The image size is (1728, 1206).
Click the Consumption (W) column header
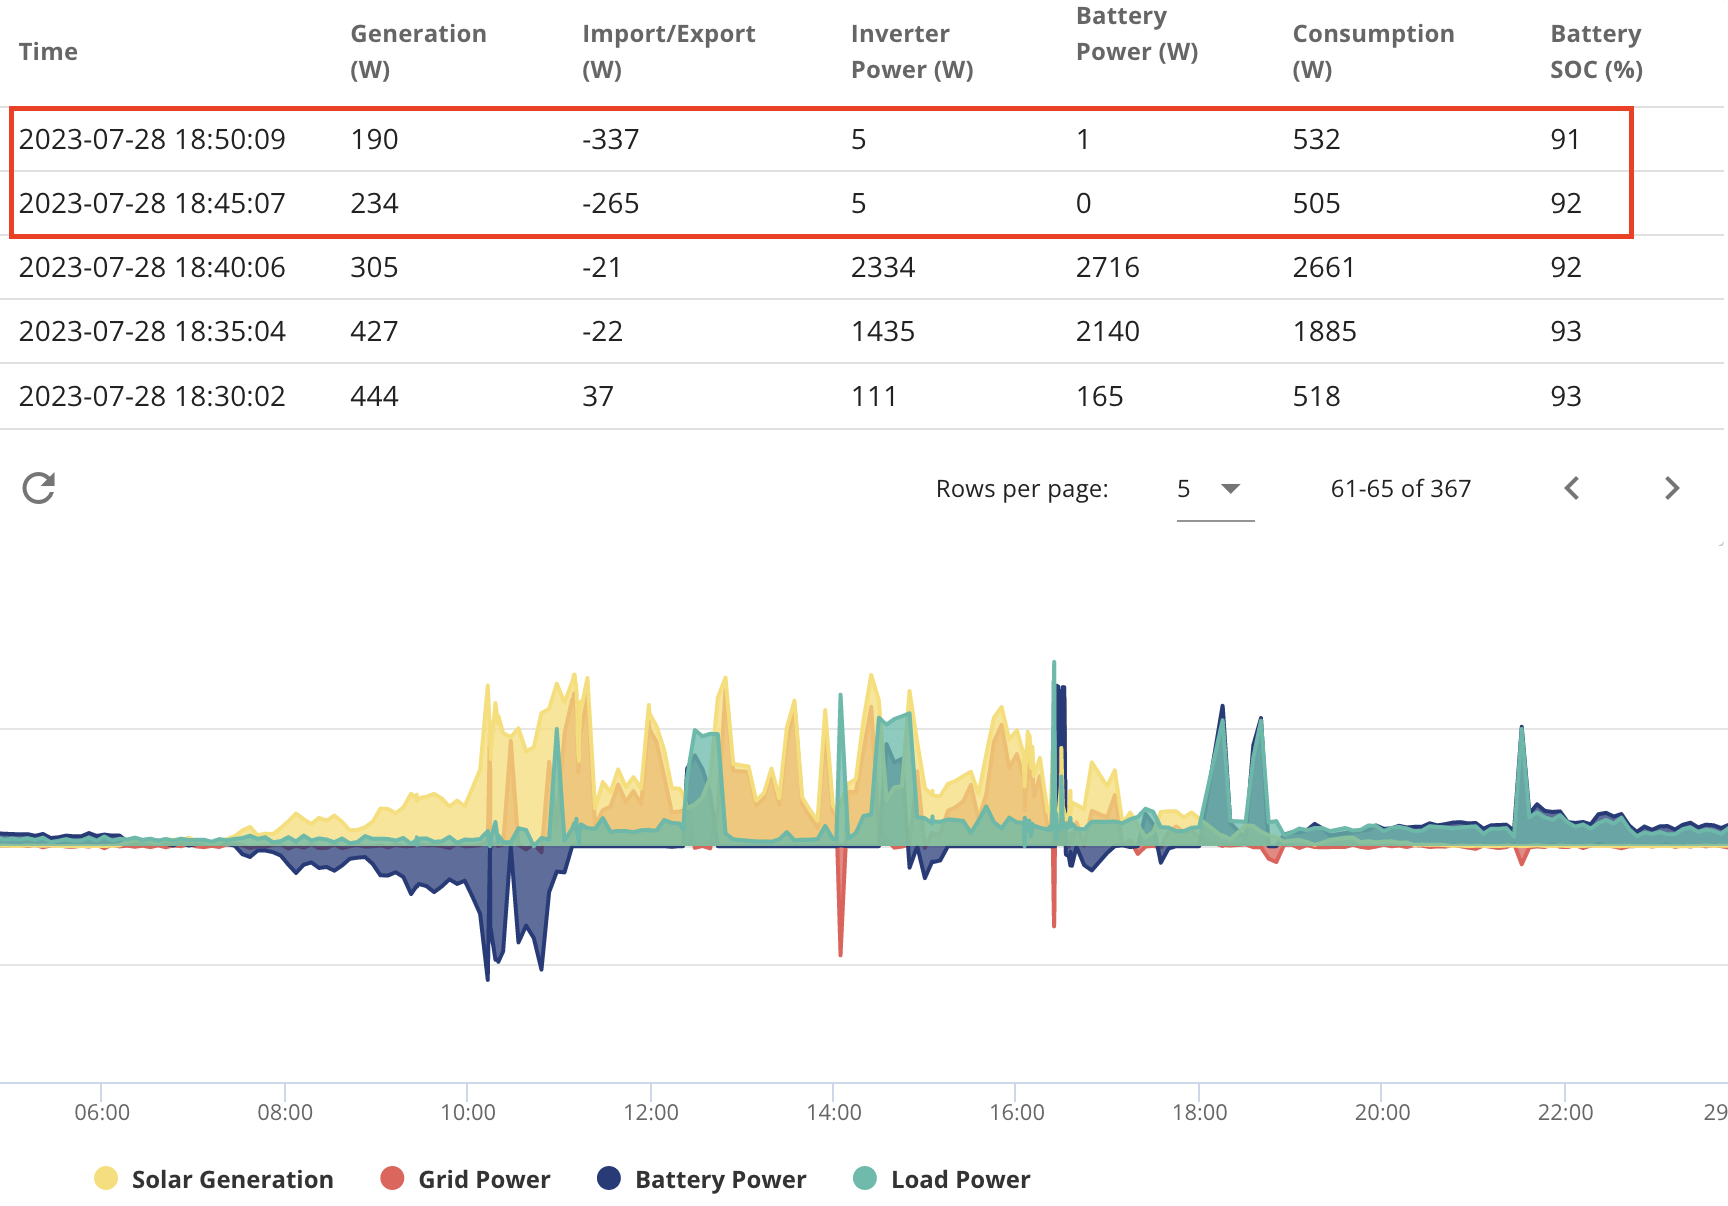point(1373,52)
